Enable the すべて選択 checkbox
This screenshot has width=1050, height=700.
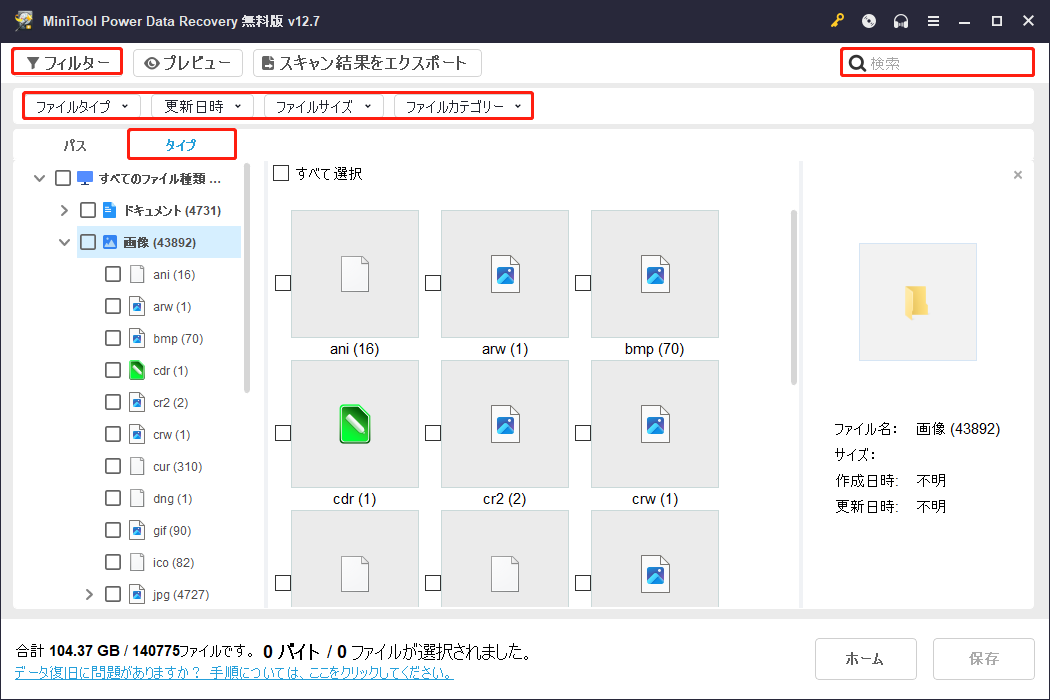281,173
